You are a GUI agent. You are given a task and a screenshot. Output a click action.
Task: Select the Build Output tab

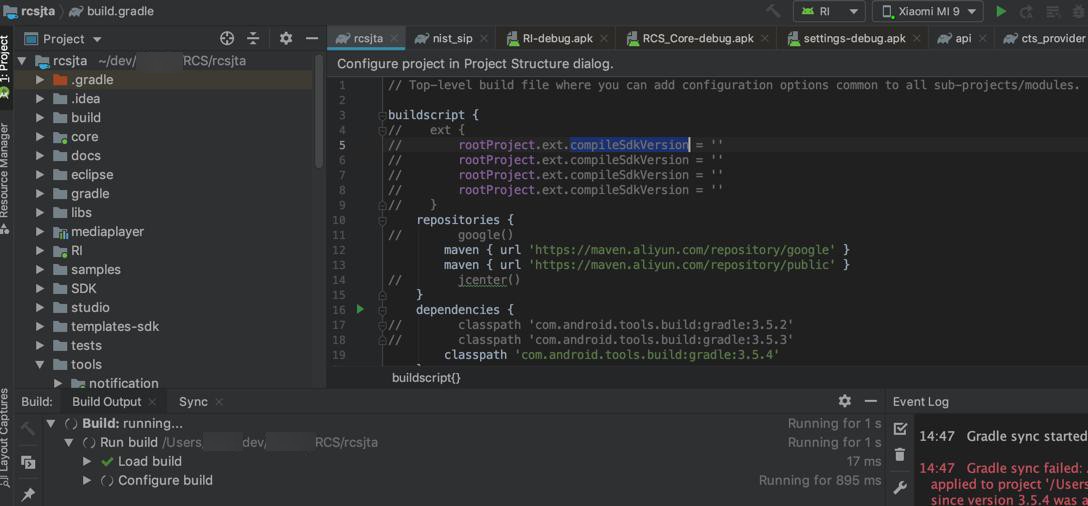(x=106, y=402)
